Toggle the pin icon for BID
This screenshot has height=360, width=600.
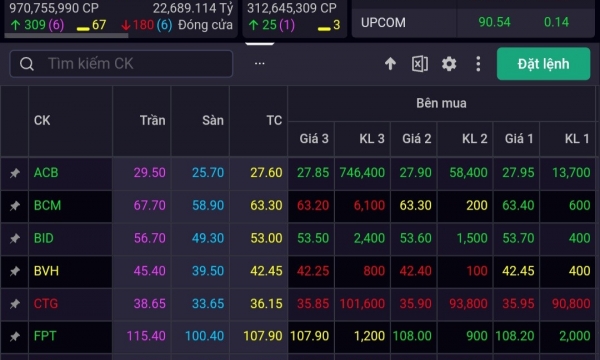point(15,239)
